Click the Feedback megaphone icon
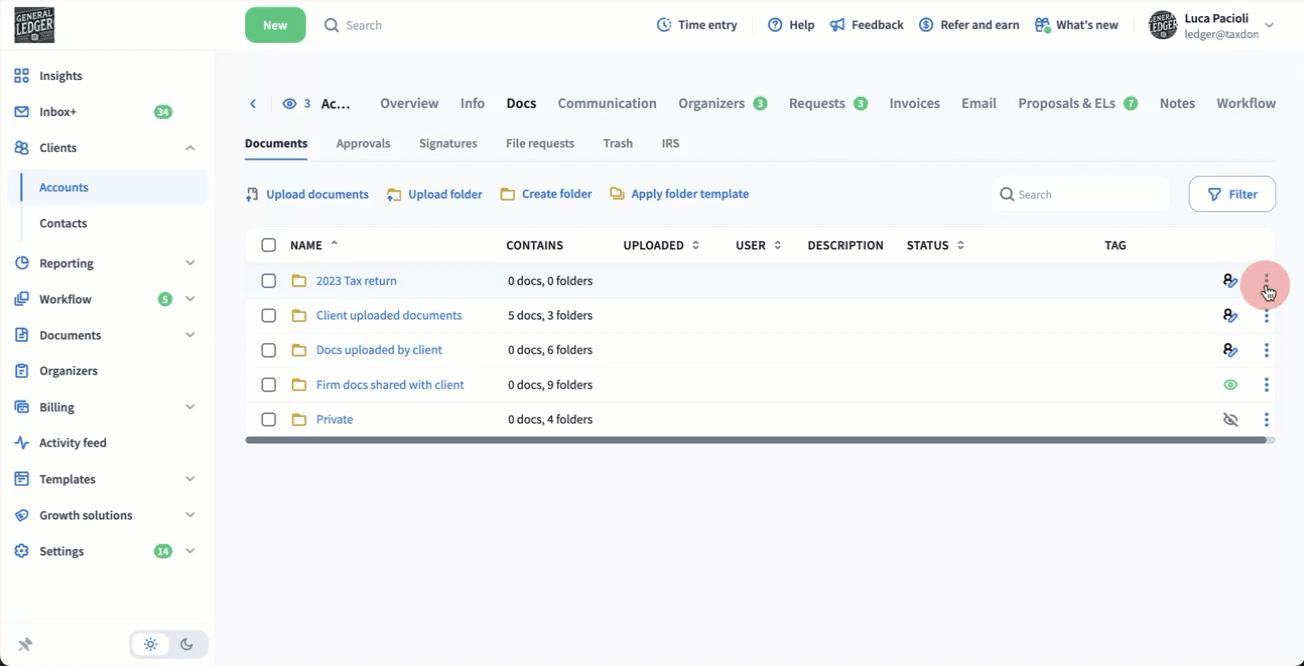 838,25
